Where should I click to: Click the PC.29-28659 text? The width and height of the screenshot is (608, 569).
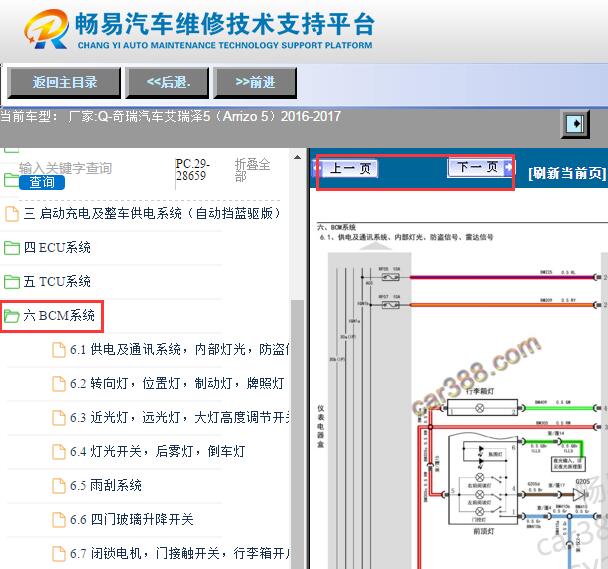(192, 170)
